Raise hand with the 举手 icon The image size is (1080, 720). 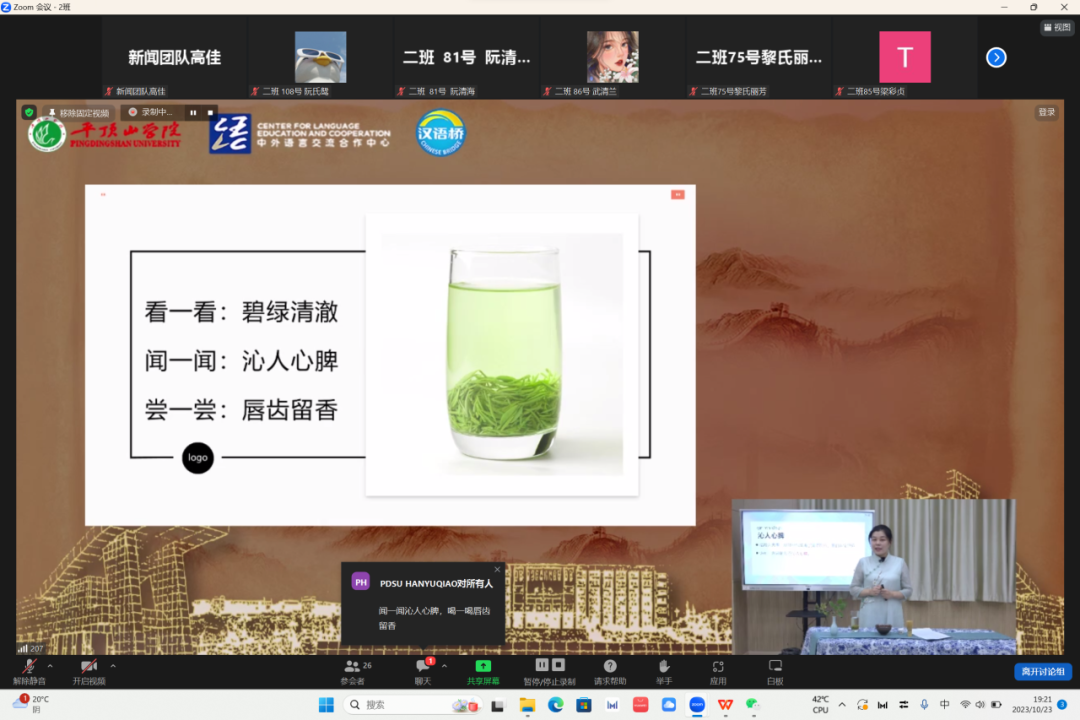pyautogui.click(x=663, y=670)
